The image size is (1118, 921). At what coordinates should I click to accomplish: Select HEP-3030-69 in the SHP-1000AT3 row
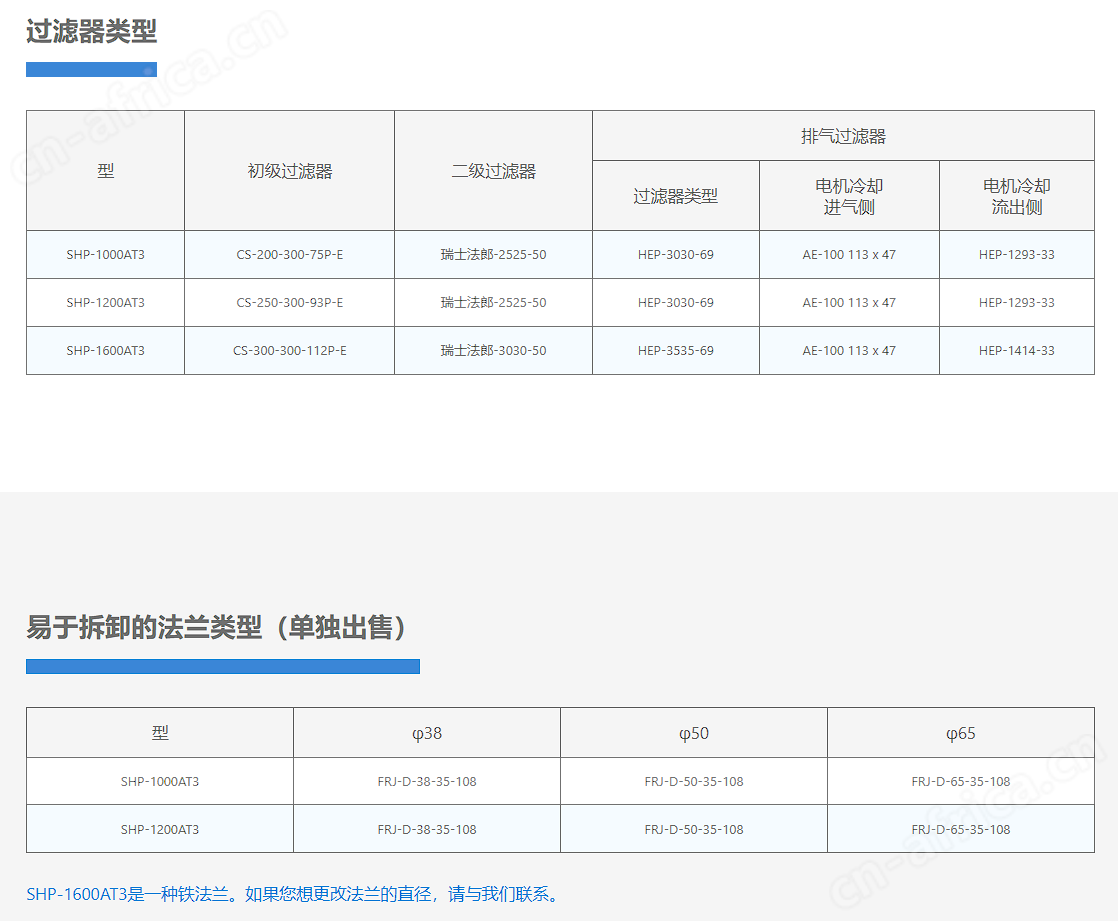coord(676,254)
